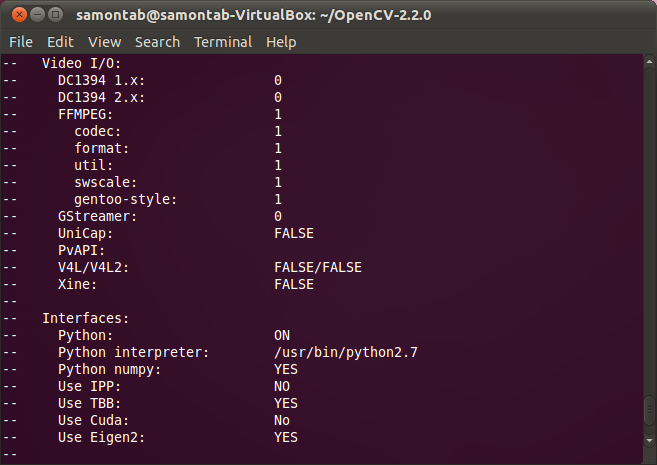This screenshot has width=657, height=465.
Task: Open the Search menu
Action: [x=157, y=42]
